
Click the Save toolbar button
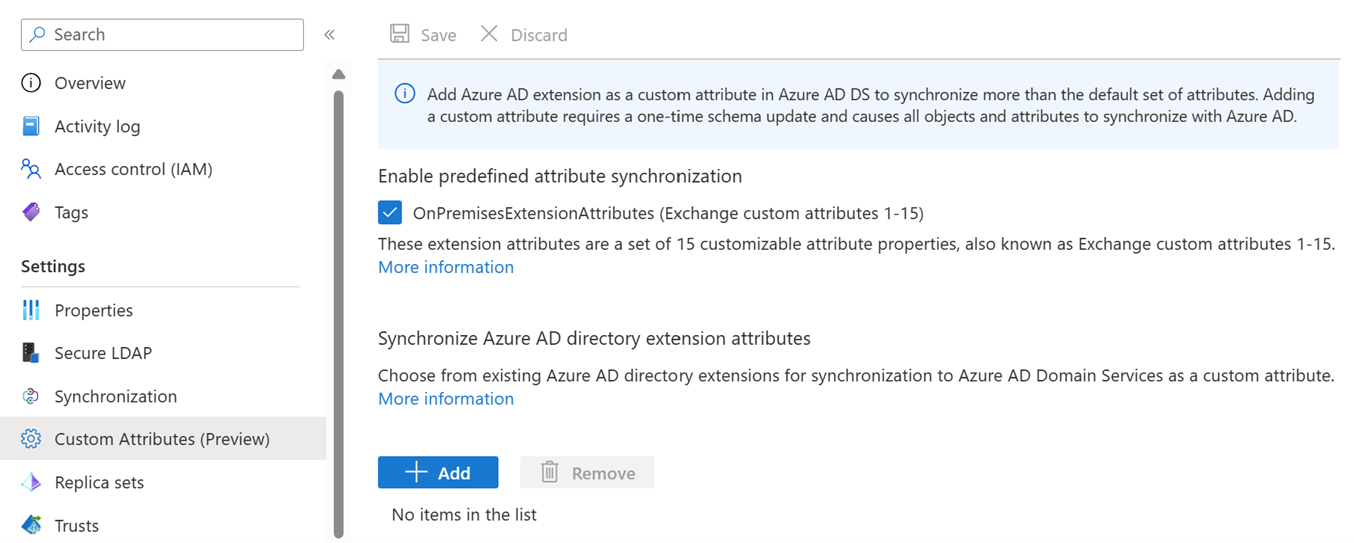[423, 35]
